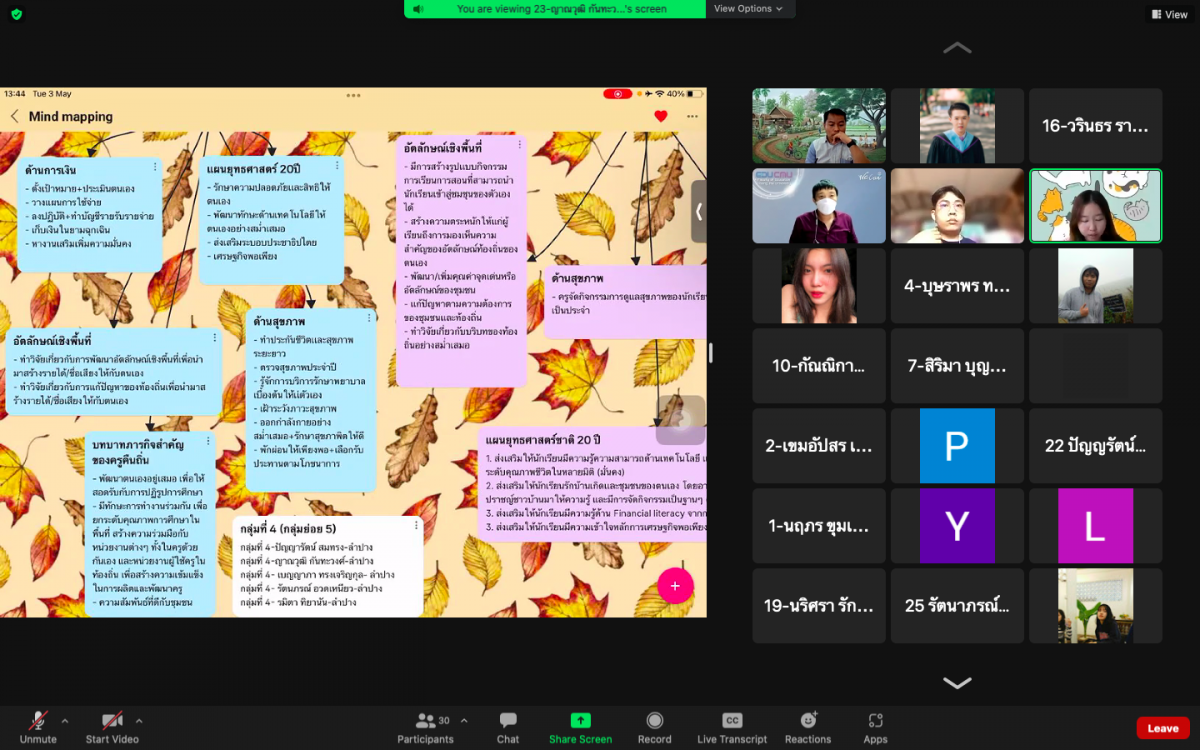This screenshot has width=1200, height=750.
Task: Click the pink plus button to add a post
Action: 675,586
